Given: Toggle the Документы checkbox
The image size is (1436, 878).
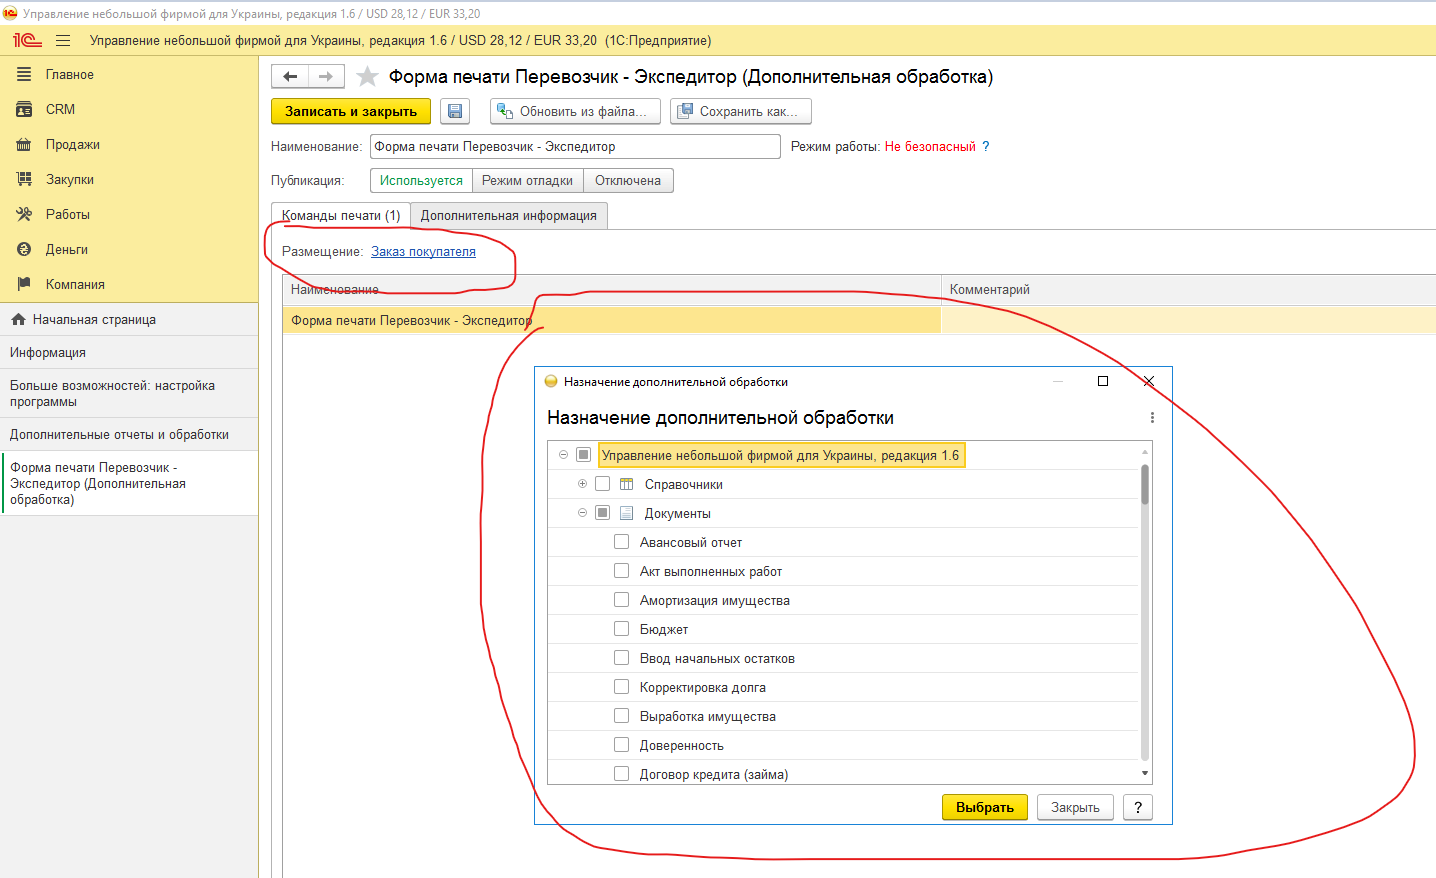Looking at the screenshot, I should click(x=602, y=513).
